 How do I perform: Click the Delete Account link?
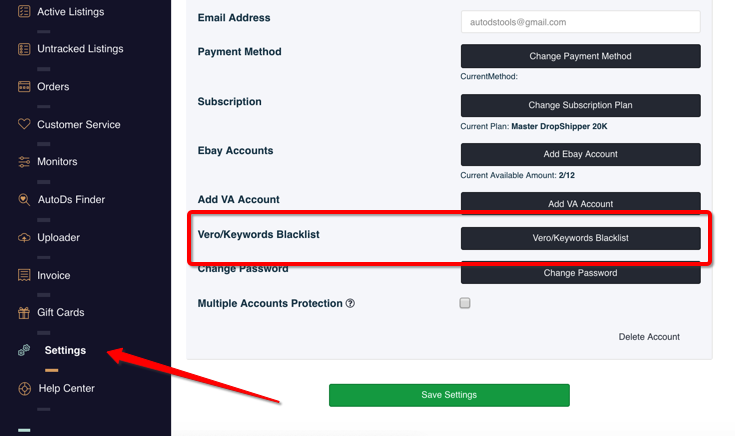(x=649, y=337)
